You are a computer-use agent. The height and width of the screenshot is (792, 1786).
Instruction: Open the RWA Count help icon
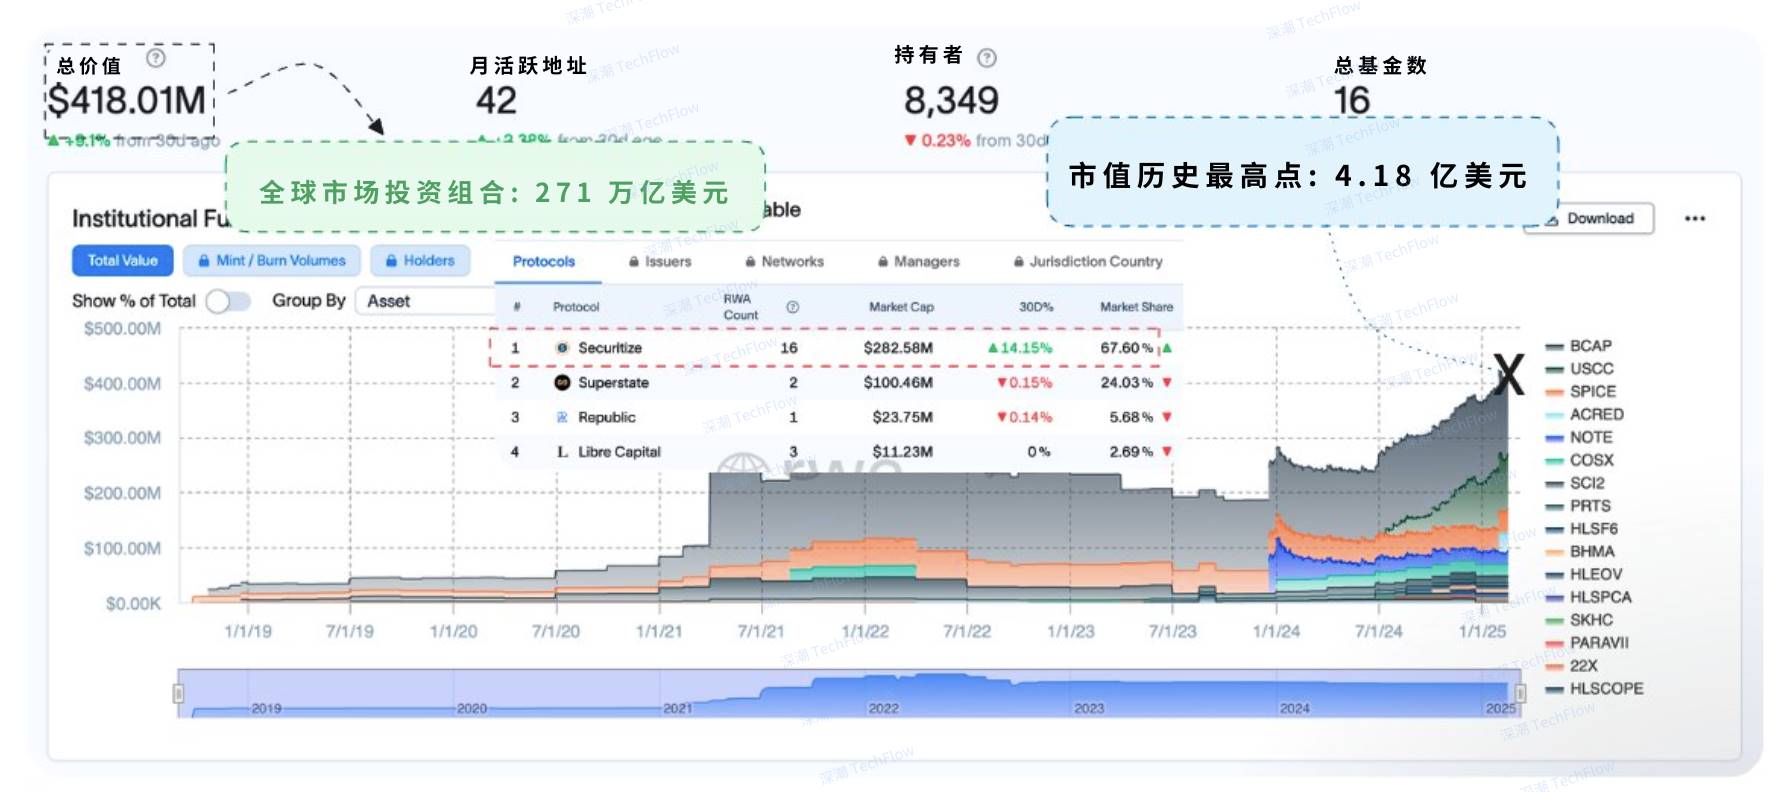(x=792, y=307)
